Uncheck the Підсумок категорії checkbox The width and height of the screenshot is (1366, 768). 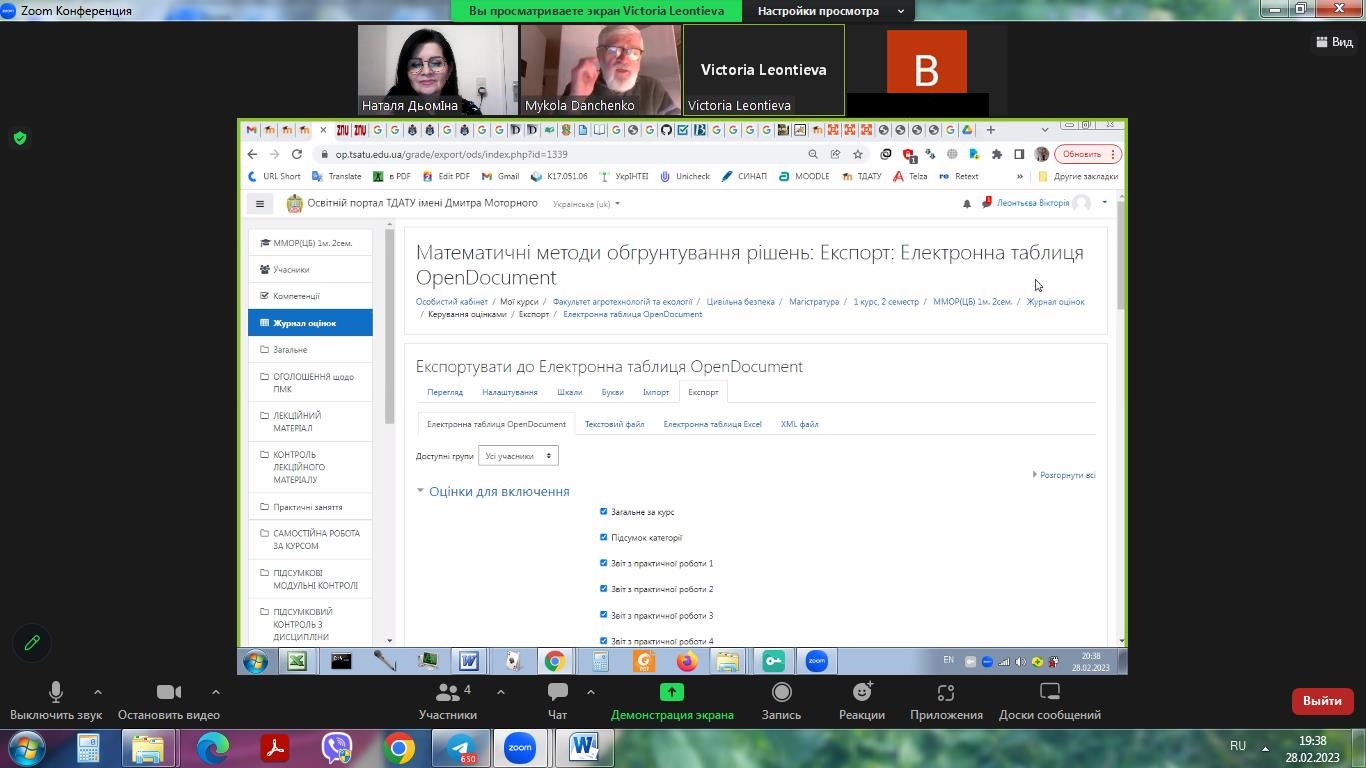(x=603, y=537)
